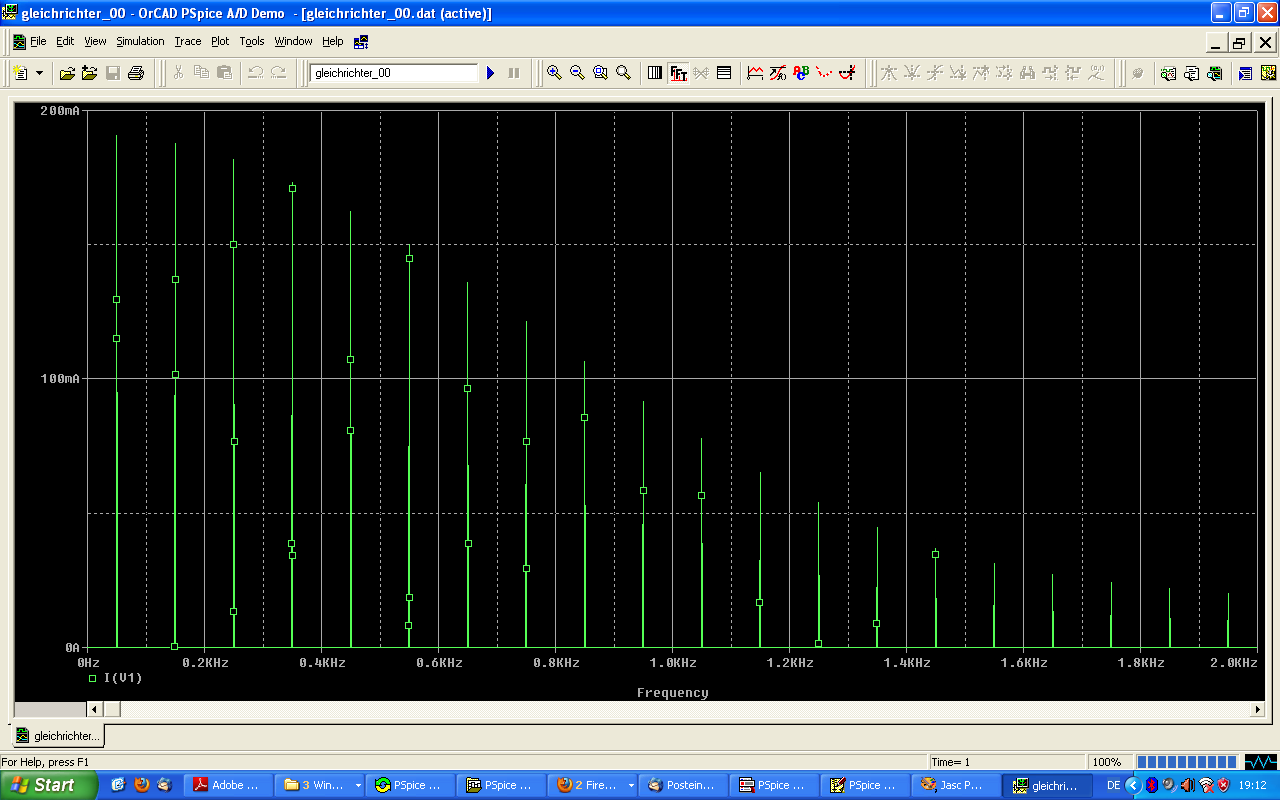Image resolution: width=1280 pixels, height=800 pixels.
Task: Click the Undo arrow icon
Action: [255, 73]
